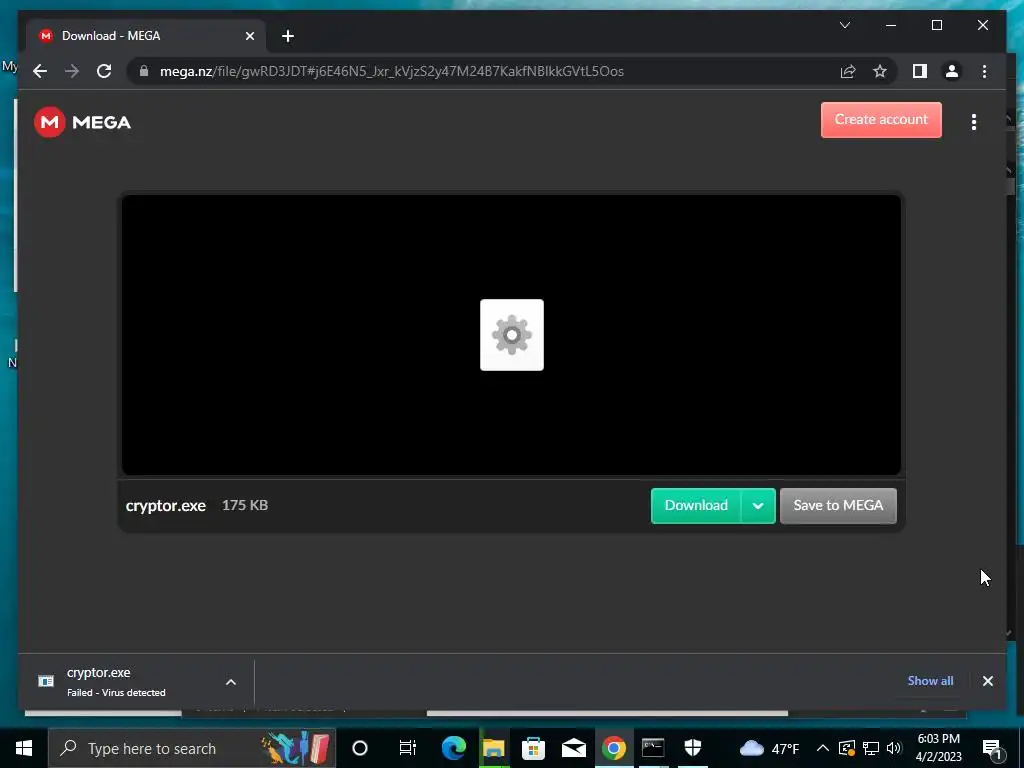Bookmark this tab with star icon

click(x=880, y=71)
